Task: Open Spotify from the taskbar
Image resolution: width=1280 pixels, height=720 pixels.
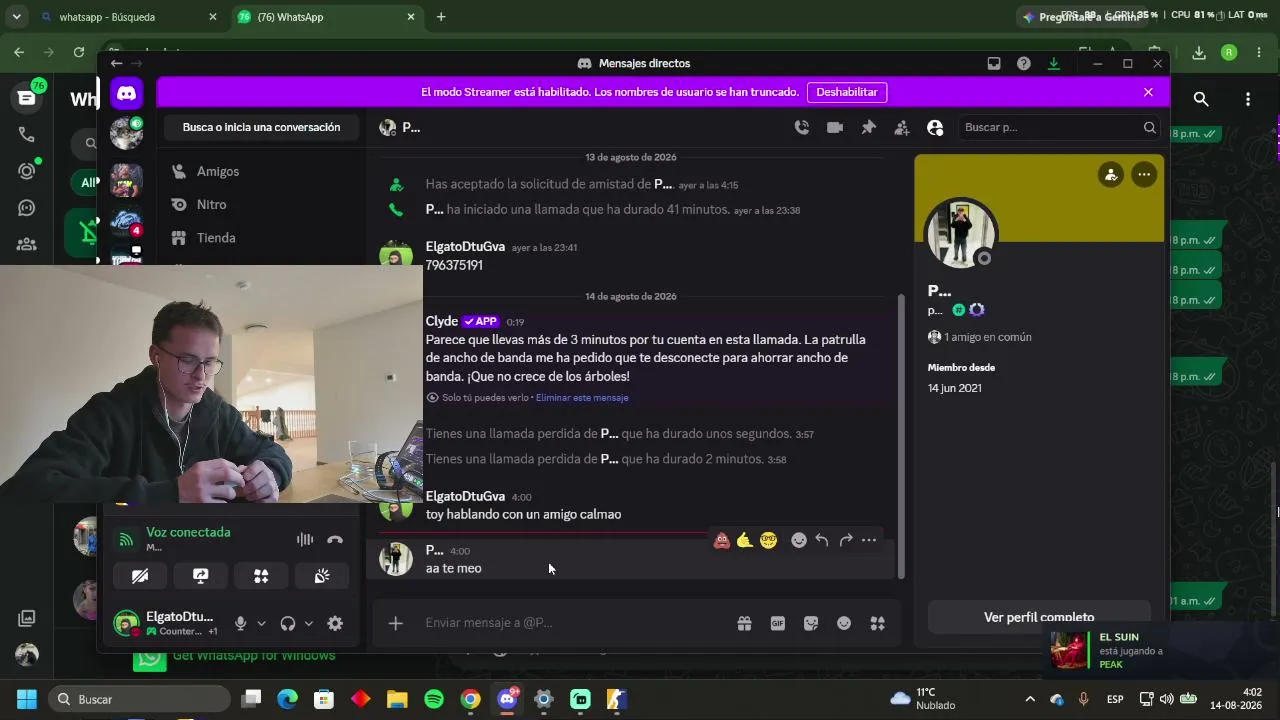Action: (434, 699)
